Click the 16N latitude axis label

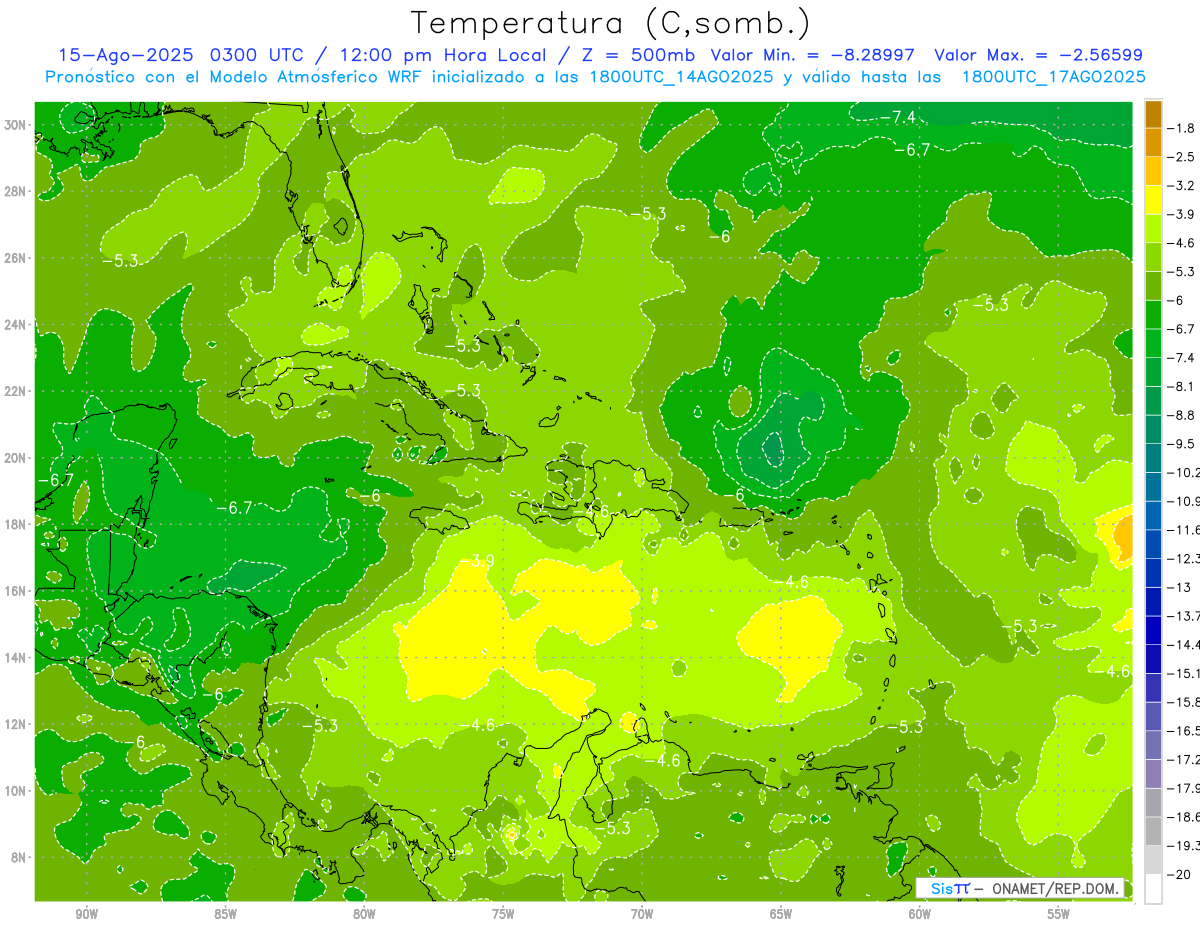pyautogui.click(x=16, y=591)
